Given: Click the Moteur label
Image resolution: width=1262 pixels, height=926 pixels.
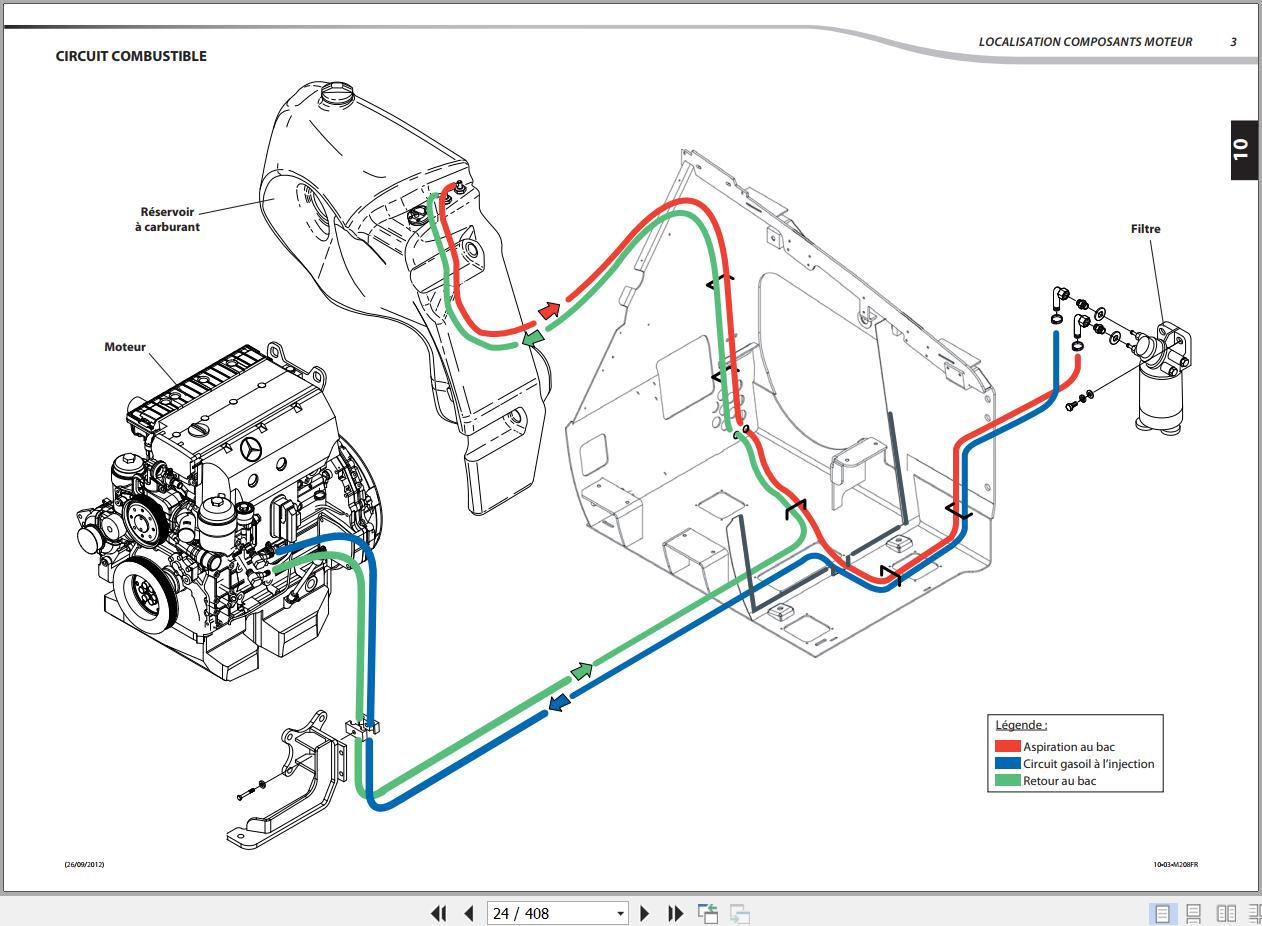Looking at the screenshot, I should click(x=125, y=347).
